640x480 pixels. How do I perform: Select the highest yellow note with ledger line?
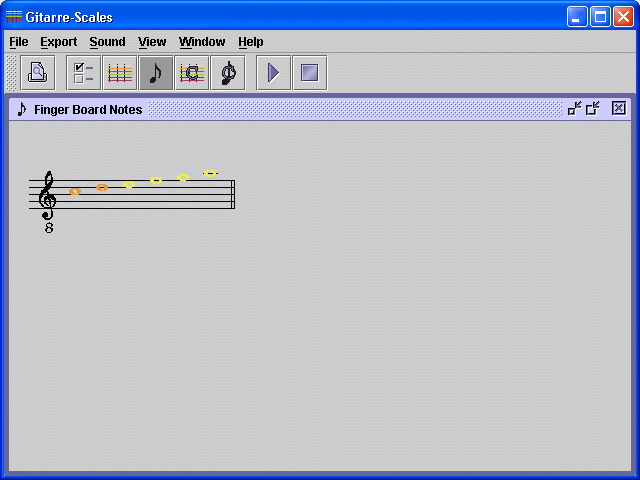pos(210,173)
